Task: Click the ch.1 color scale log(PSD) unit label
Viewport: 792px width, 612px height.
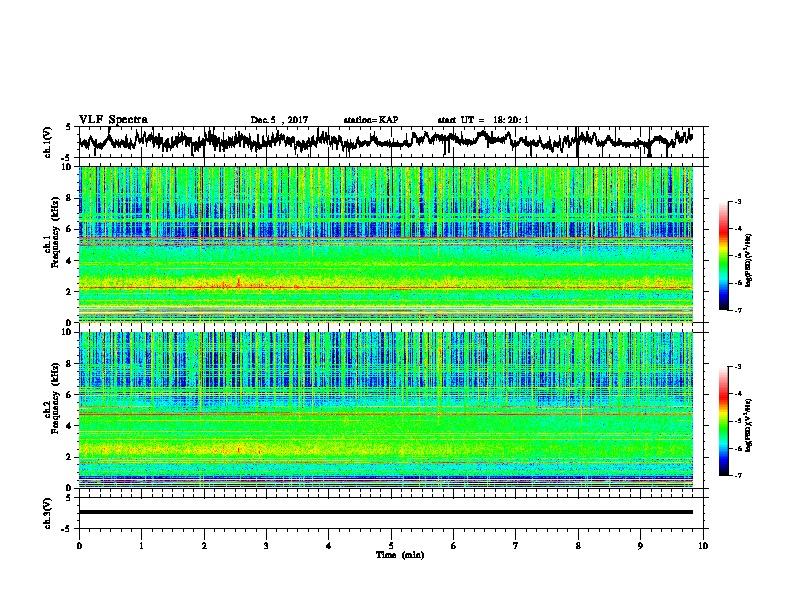Action: click(x=748, y=261)
